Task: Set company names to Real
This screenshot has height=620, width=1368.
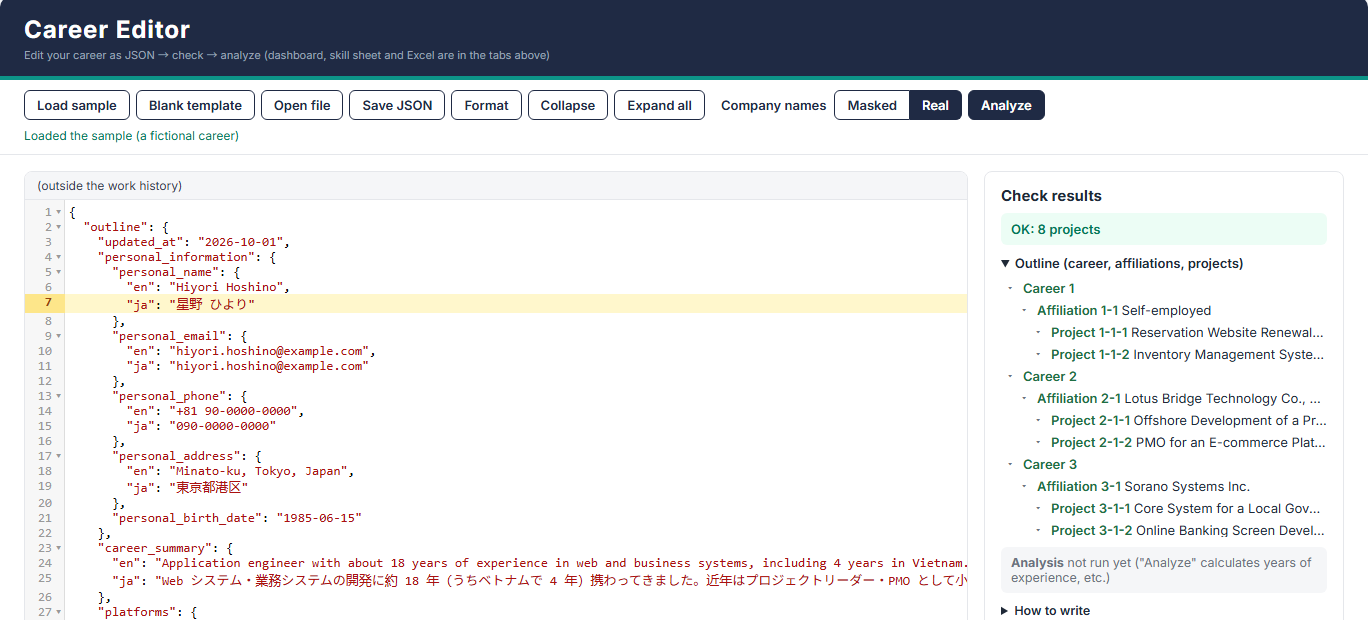Action: pyautogui.click(x=936, y=105)
